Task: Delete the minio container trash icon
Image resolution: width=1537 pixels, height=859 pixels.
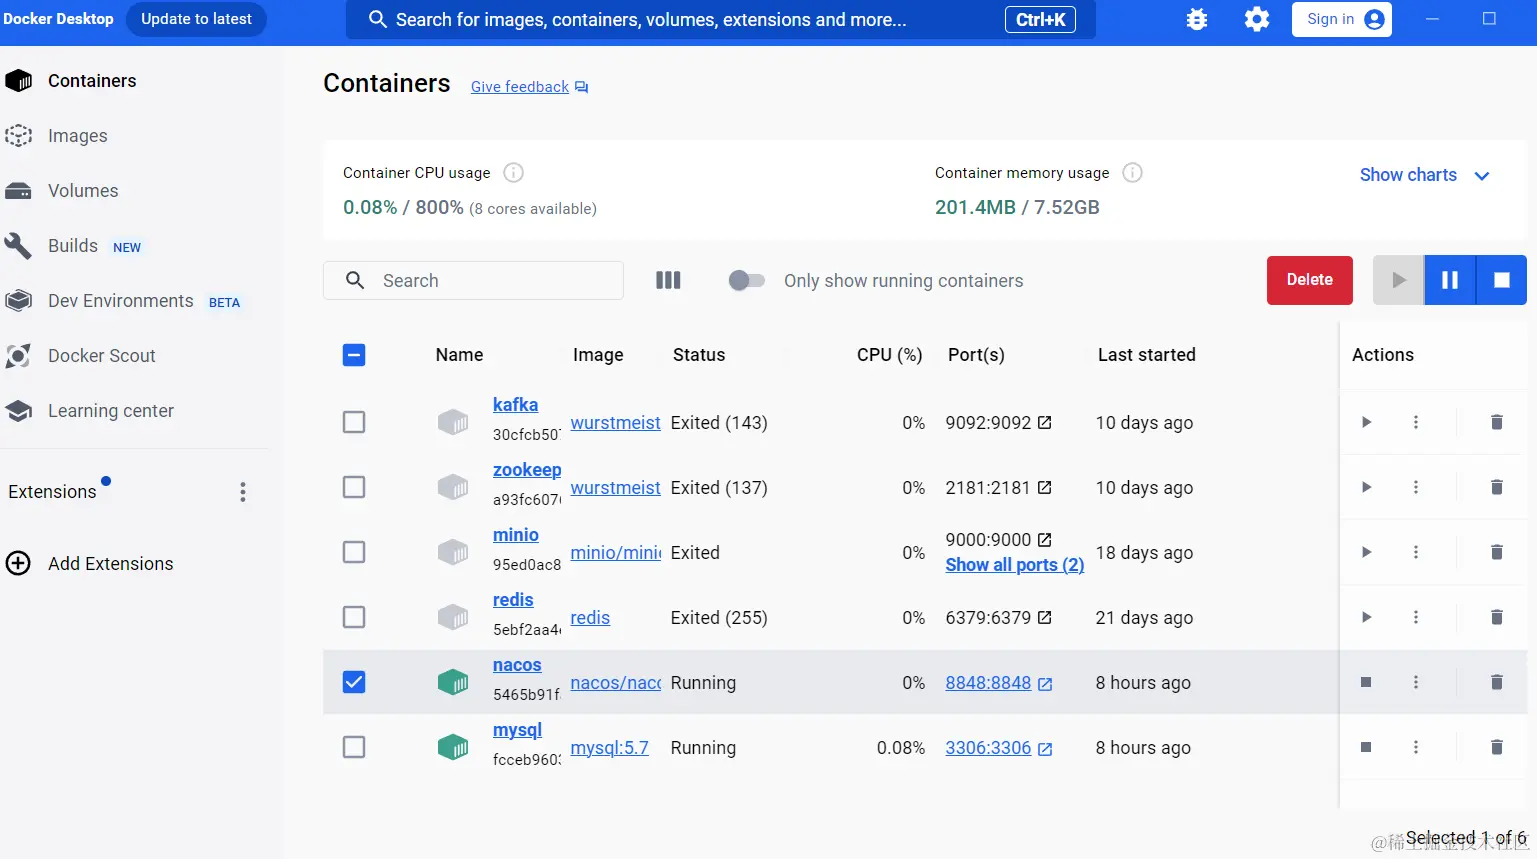Action: click(x=1496, y=552)
